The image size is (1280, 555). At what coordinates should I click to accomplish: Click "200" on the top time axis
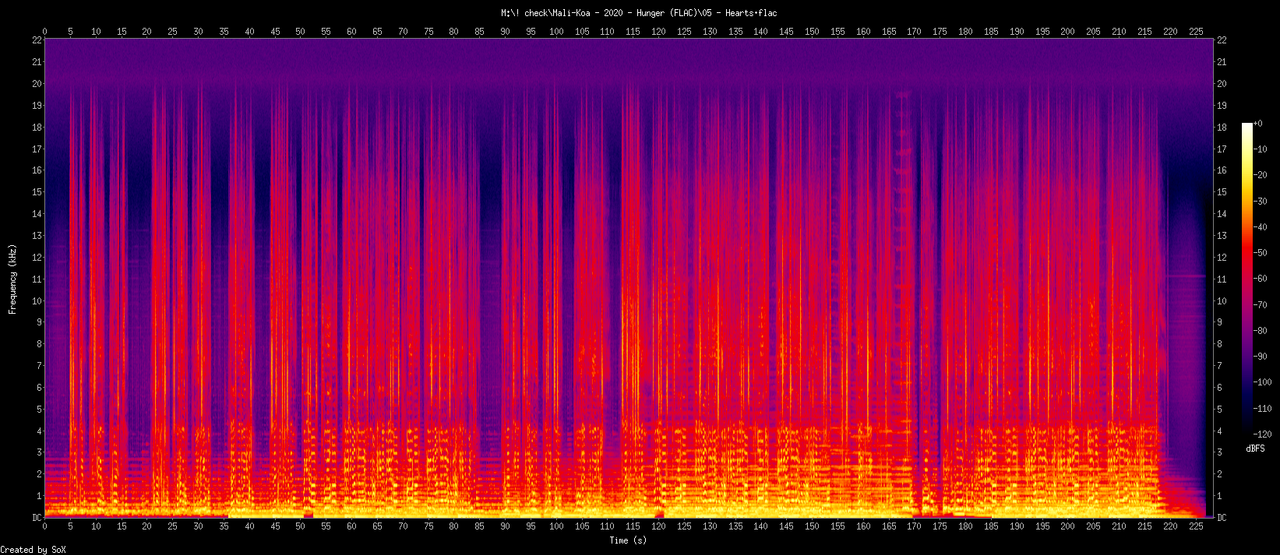[1068, 31]
